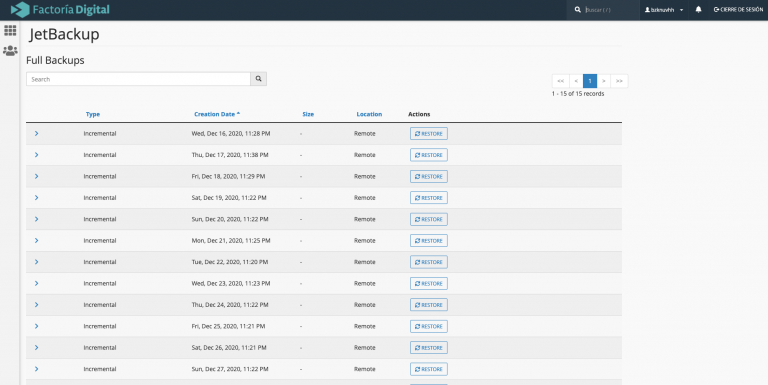
Task: Open the apps grid sidebar icon
Action: pos(10,30)
